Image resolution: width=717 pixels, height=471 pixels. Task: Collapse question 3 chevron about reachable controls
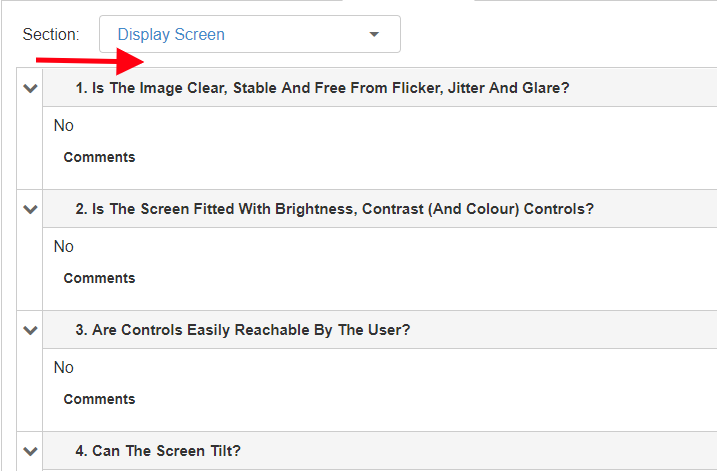pyautogui.click(x=30, y=330)
